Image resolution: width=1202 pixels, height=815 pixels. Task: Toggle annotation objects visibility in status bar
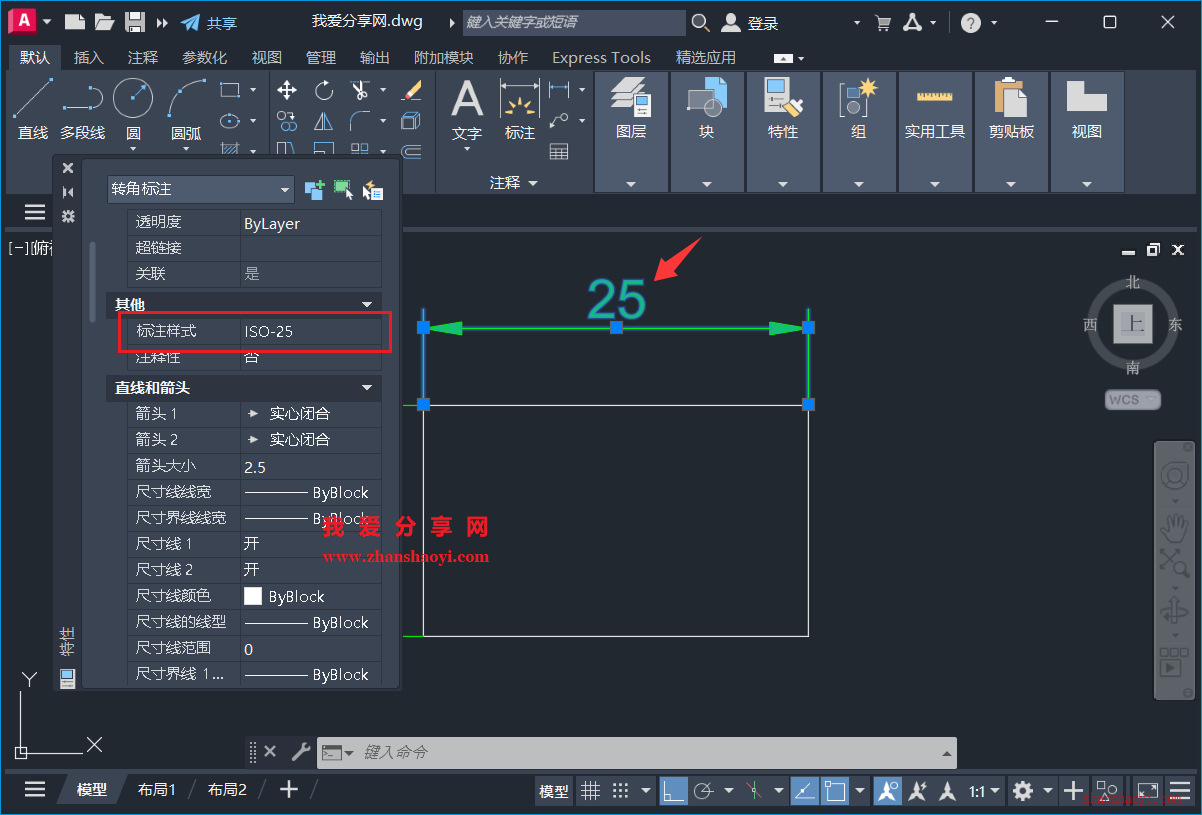pos(887,791)
